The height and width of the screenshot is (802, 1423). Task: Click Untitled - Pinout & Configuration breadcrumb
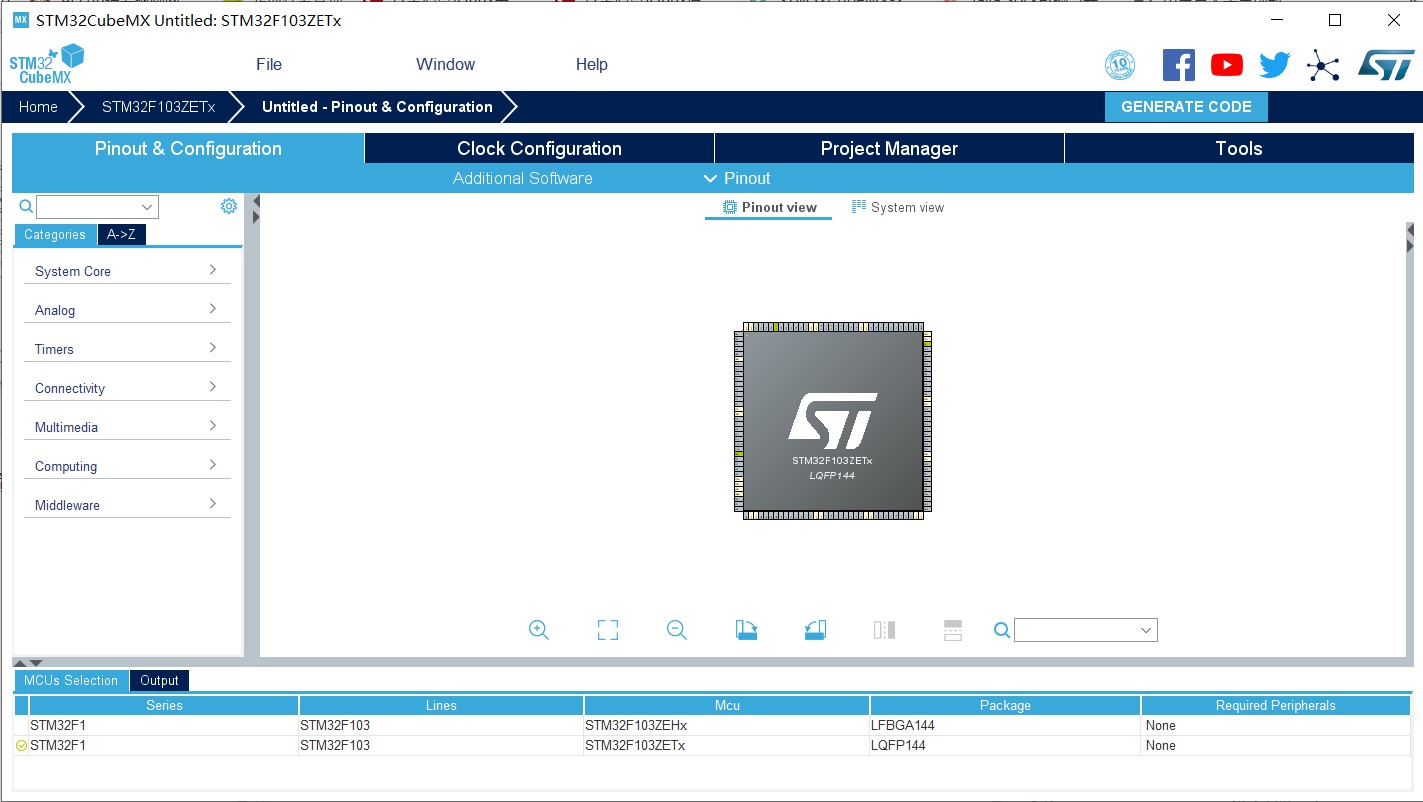(x=377, y=107)
